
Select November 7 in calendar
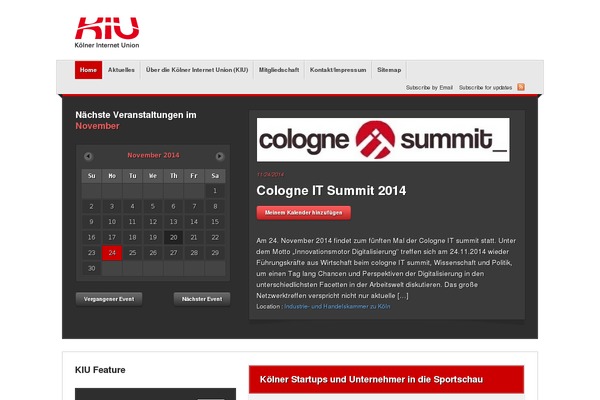click(x=194, y=206)
